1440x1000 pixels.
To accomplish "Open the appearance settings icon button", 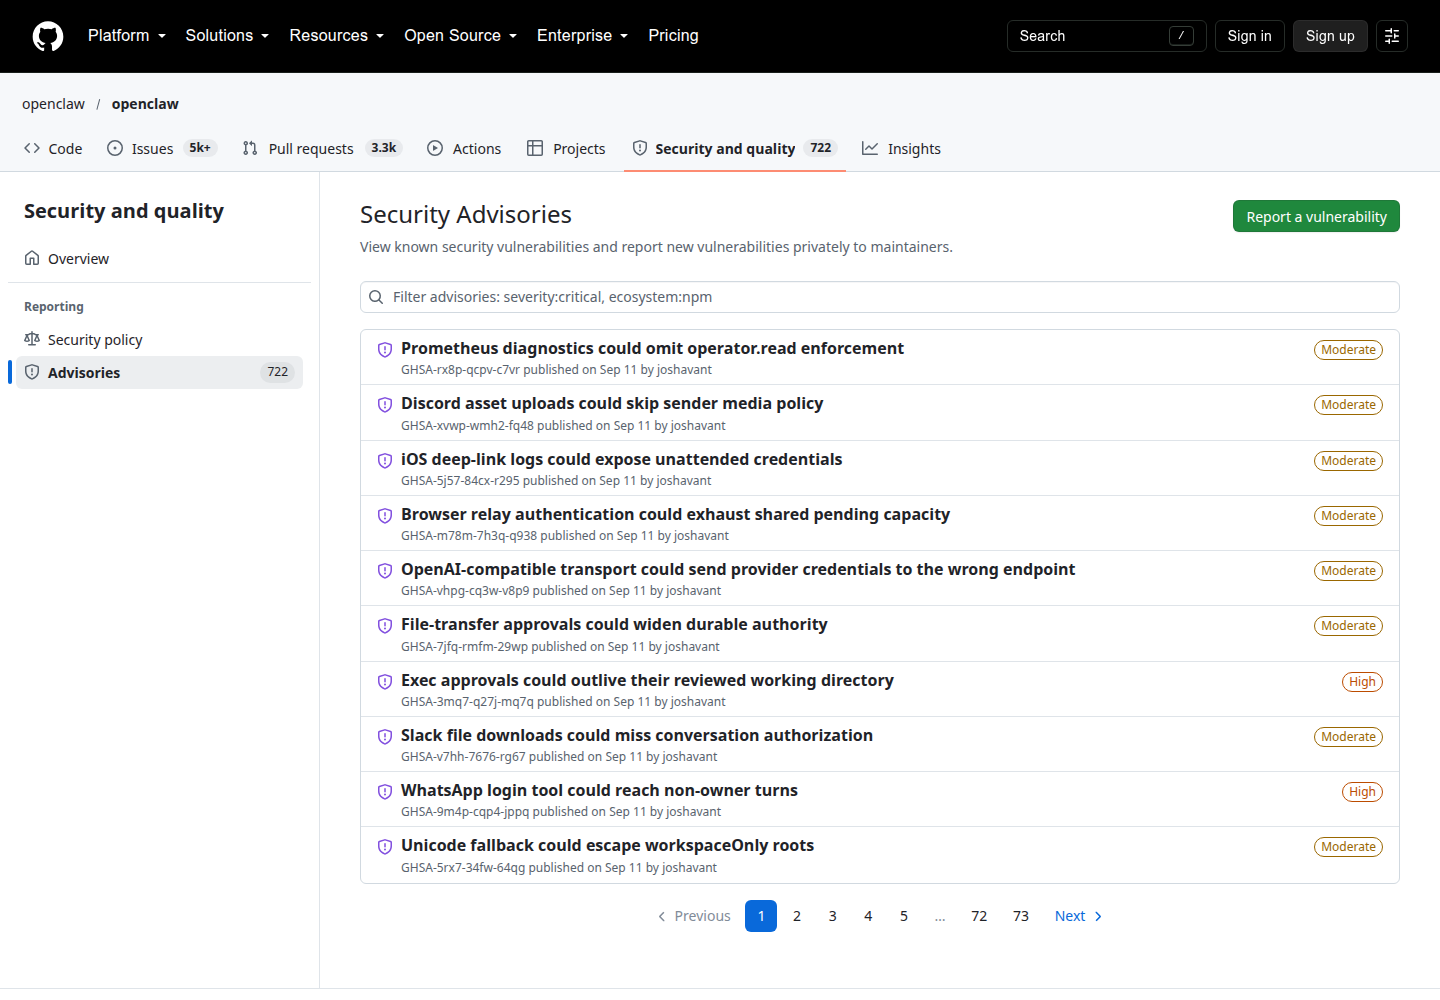I will click(1392, 36).
